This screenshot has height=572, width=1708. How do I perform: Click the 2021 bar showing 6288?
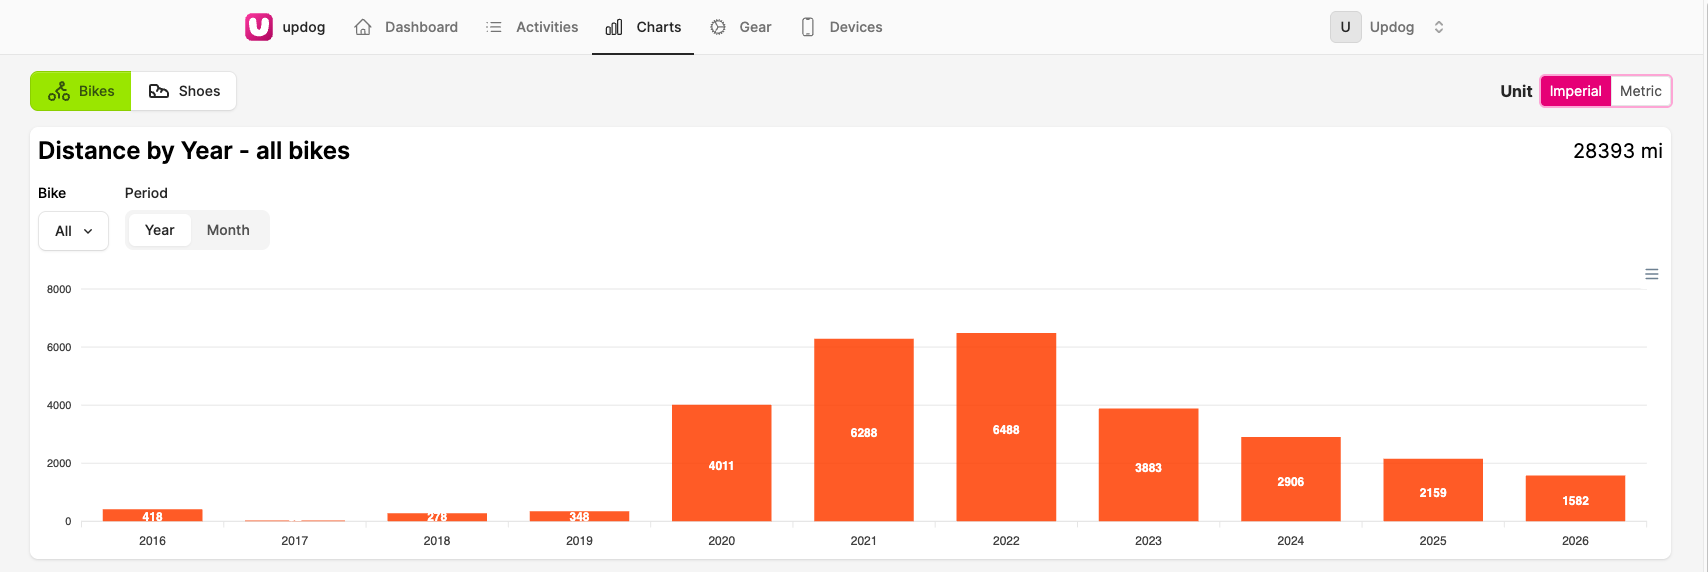pos(864,430)
